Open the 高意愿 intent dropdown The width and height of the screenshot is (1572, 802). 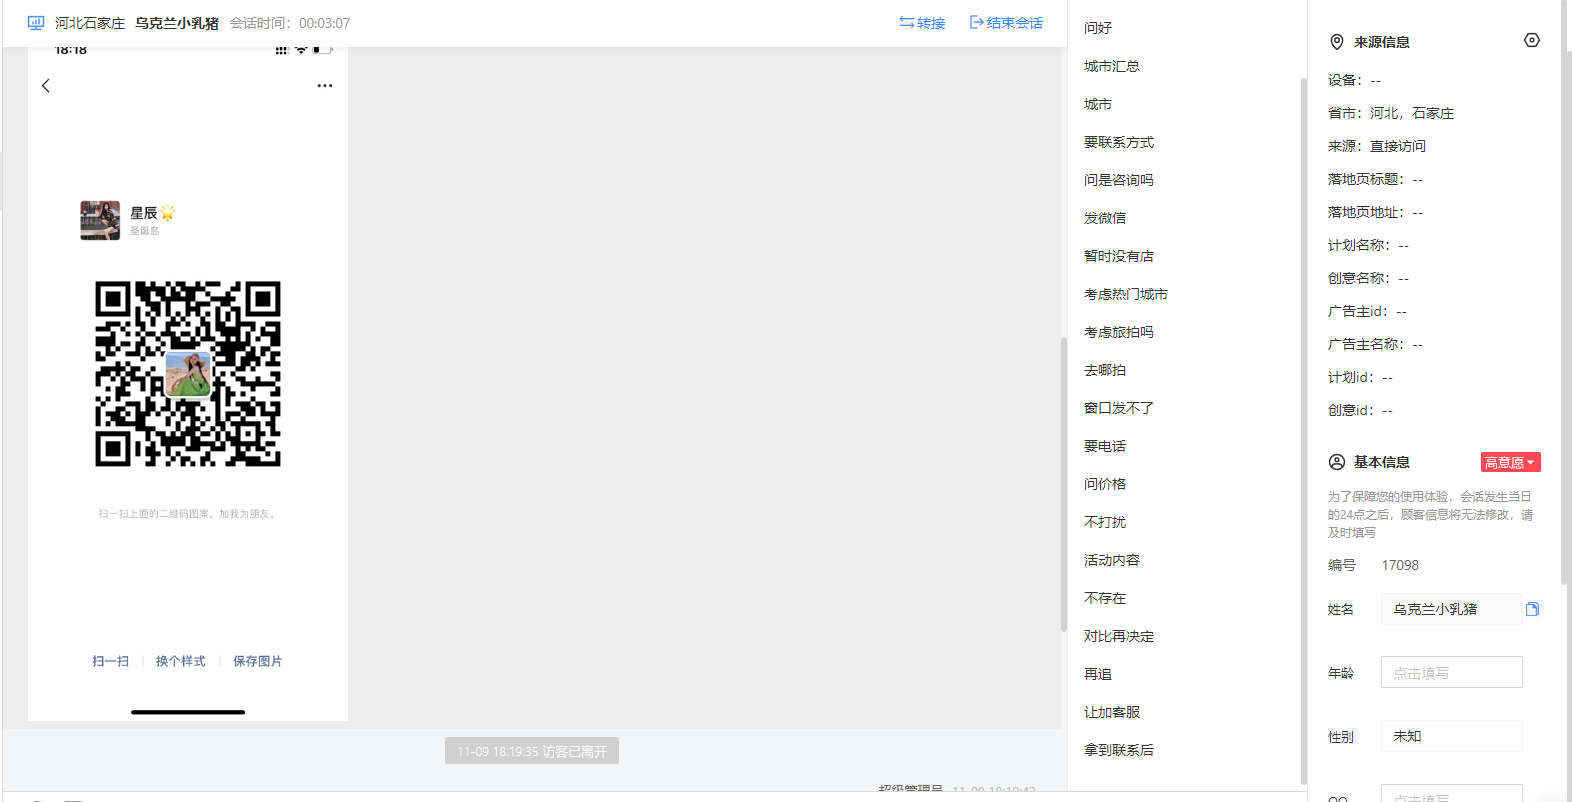(x=1510, y=462)
